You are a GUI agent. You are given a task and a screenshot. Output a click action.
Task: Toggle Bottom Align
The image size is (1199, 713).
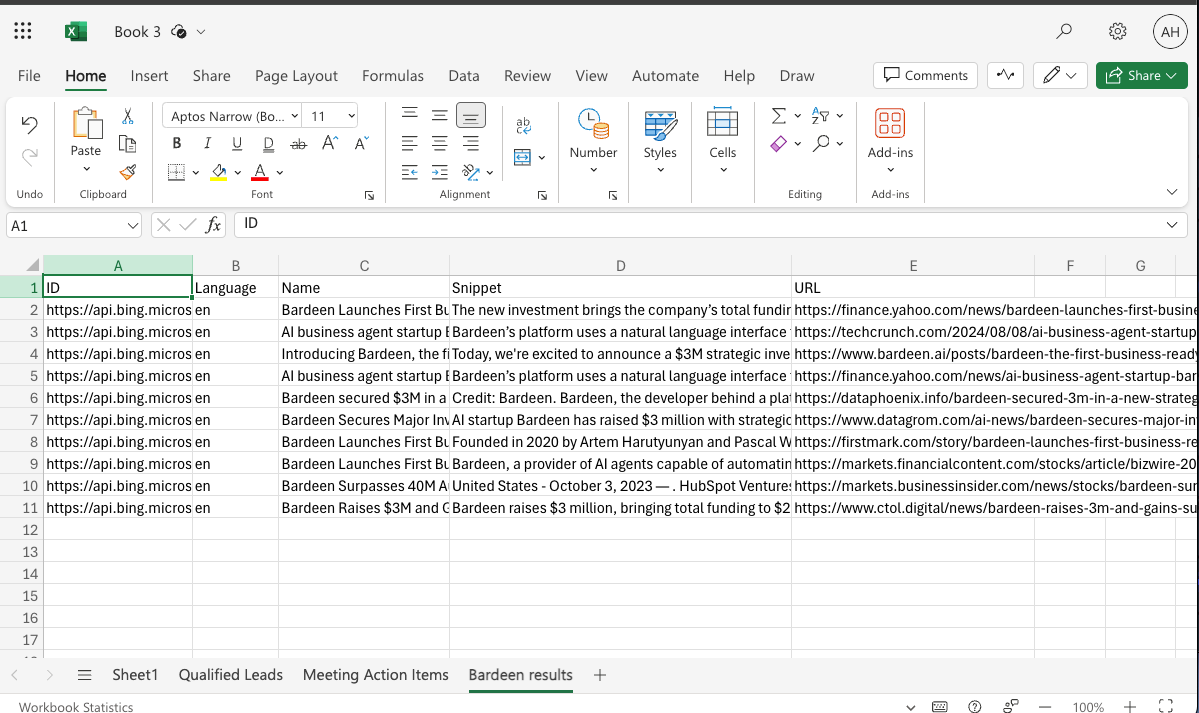[470, 115]
